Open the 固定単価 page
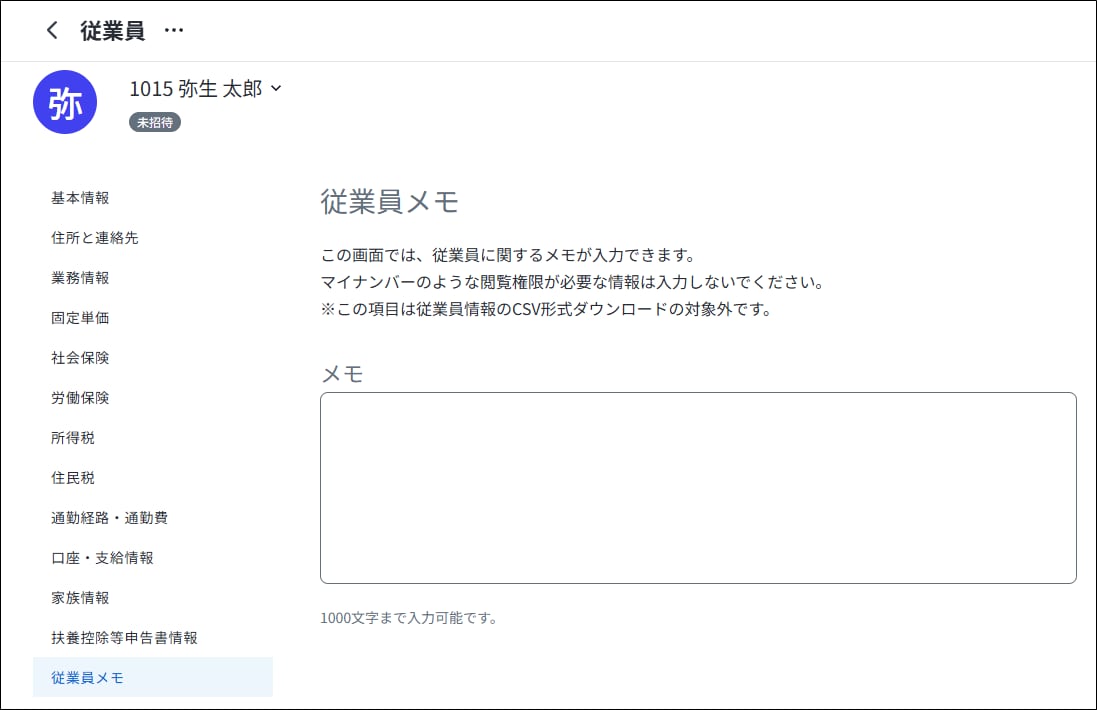 pos(80,318)
